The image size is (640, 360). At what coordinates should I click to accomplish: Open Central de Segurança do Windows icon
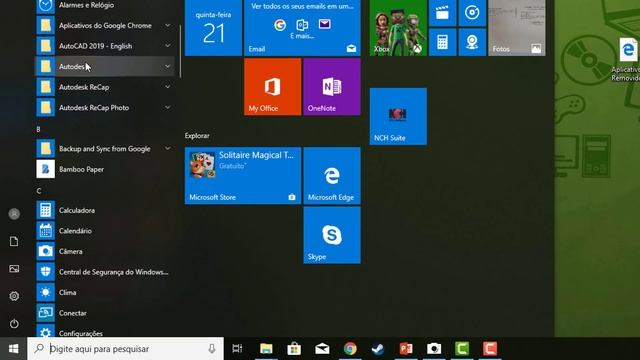pyautogui.click(x=45, y=272)
